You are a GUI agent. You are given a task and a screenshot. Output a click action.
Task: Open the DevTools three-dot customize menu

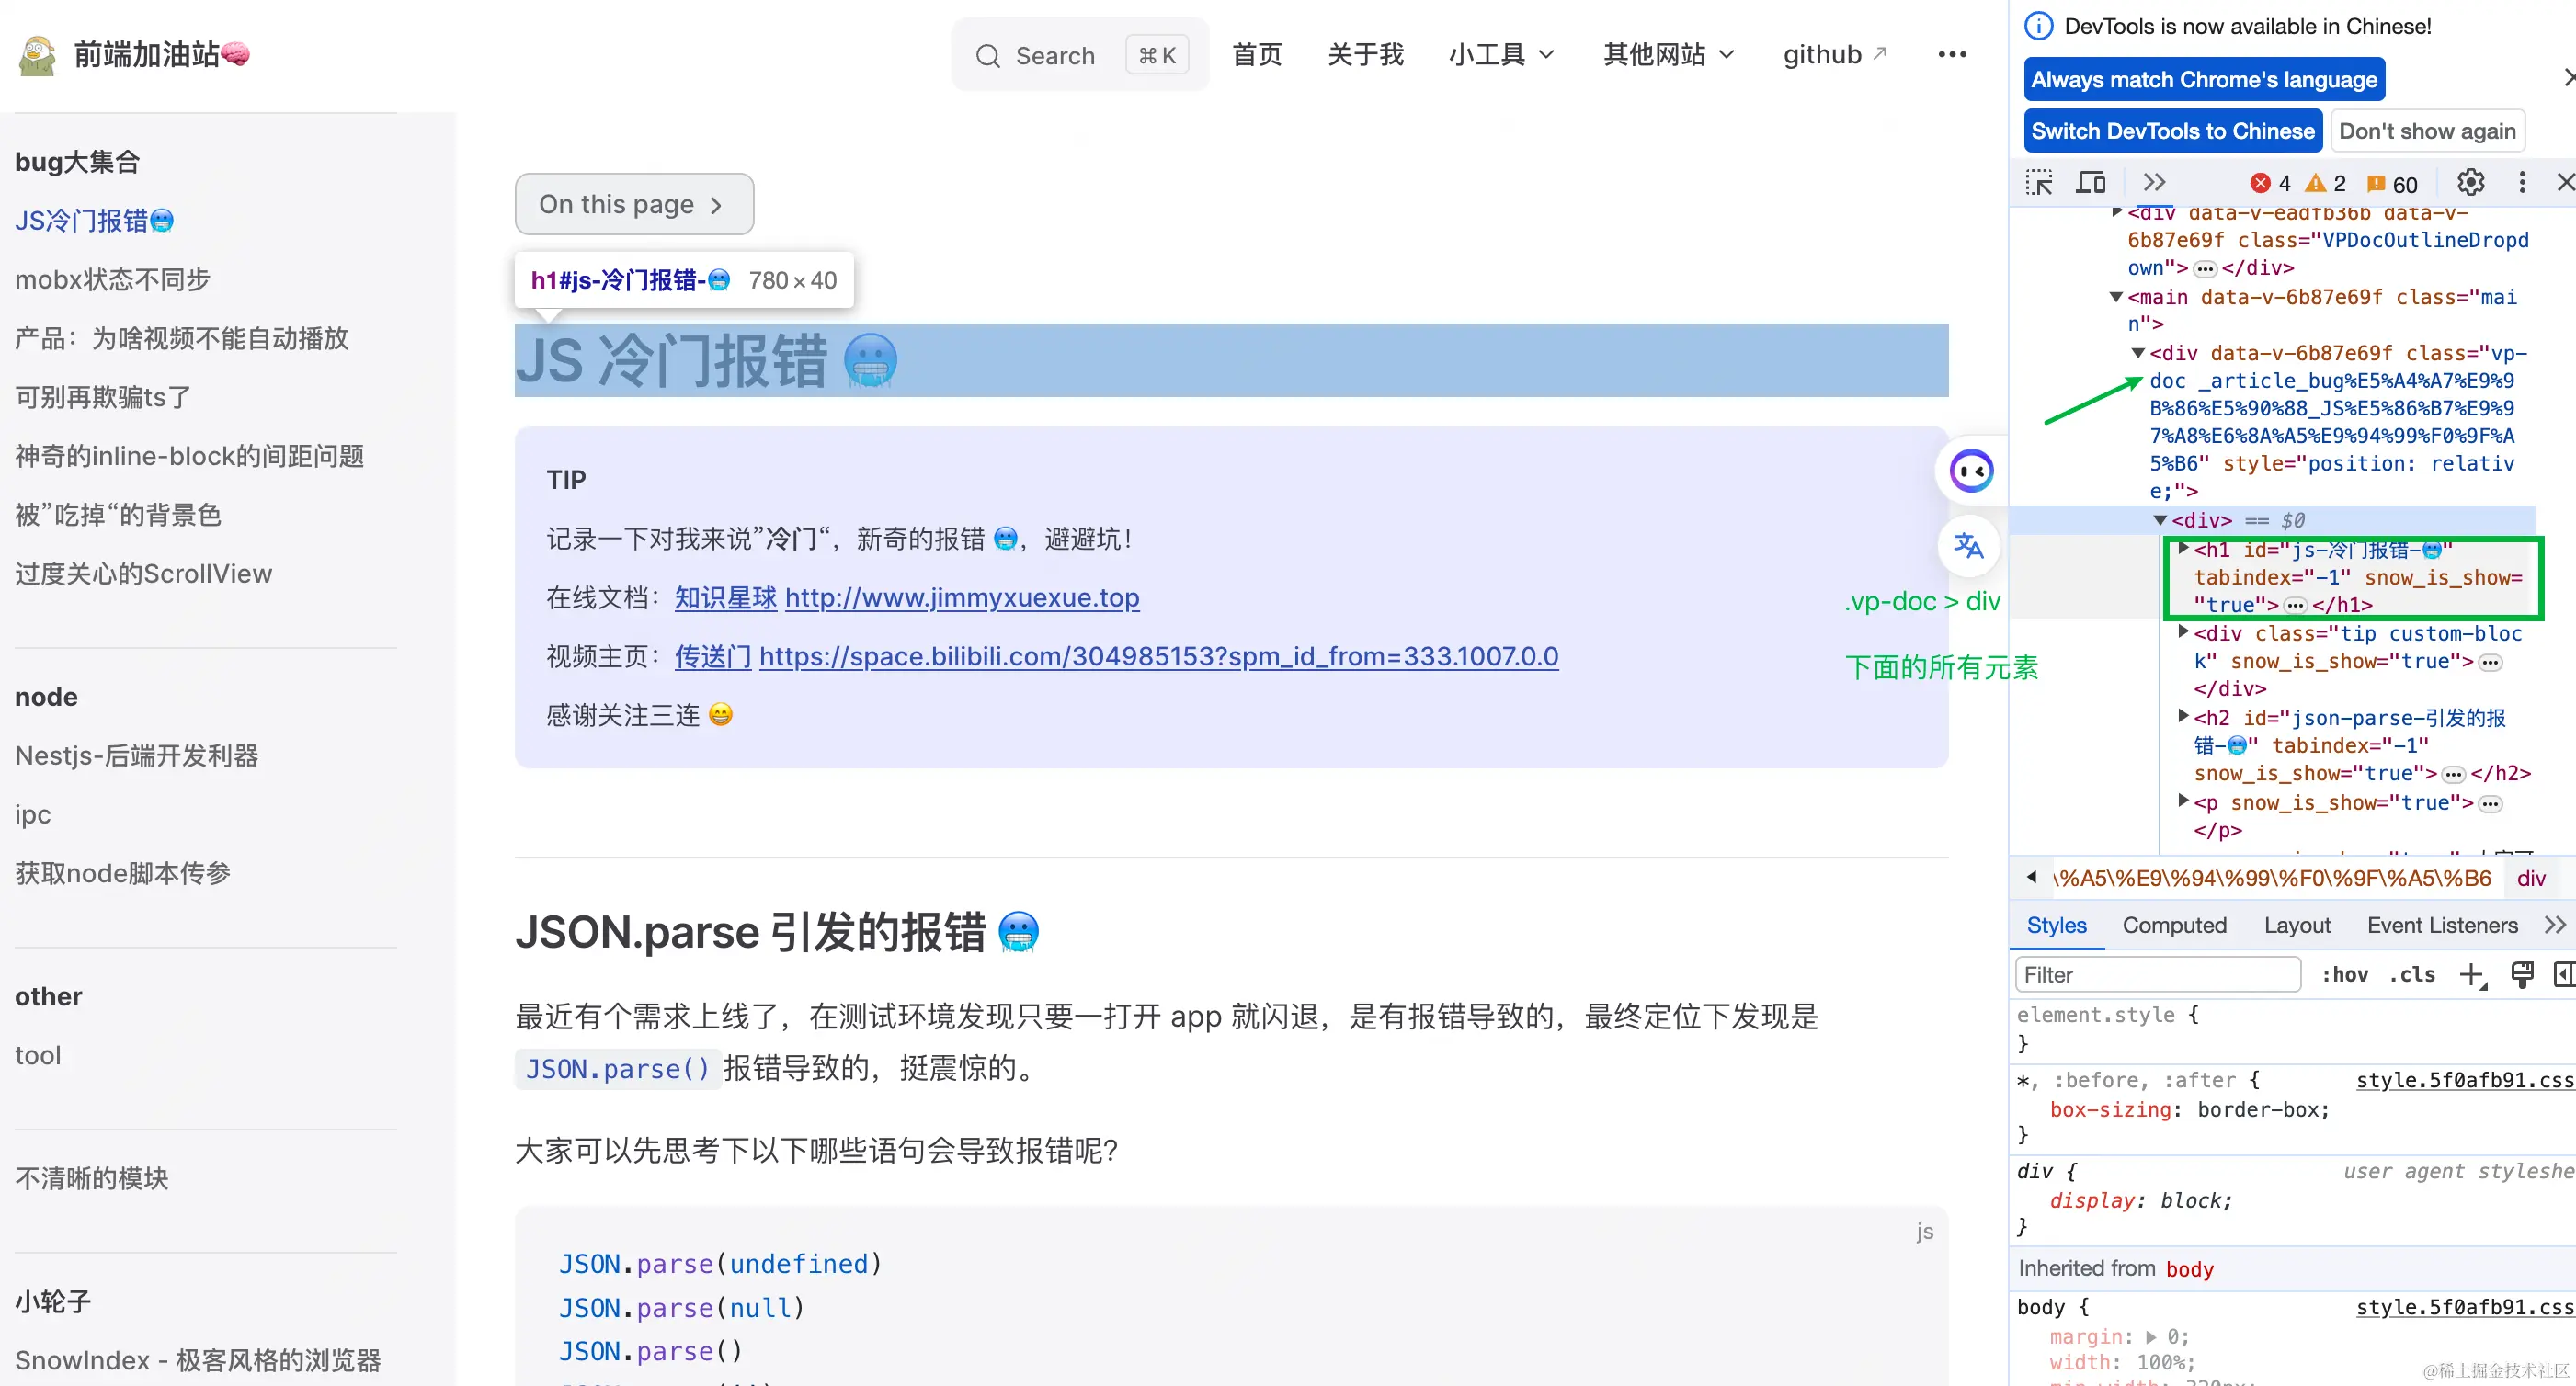coord(2522,182)
